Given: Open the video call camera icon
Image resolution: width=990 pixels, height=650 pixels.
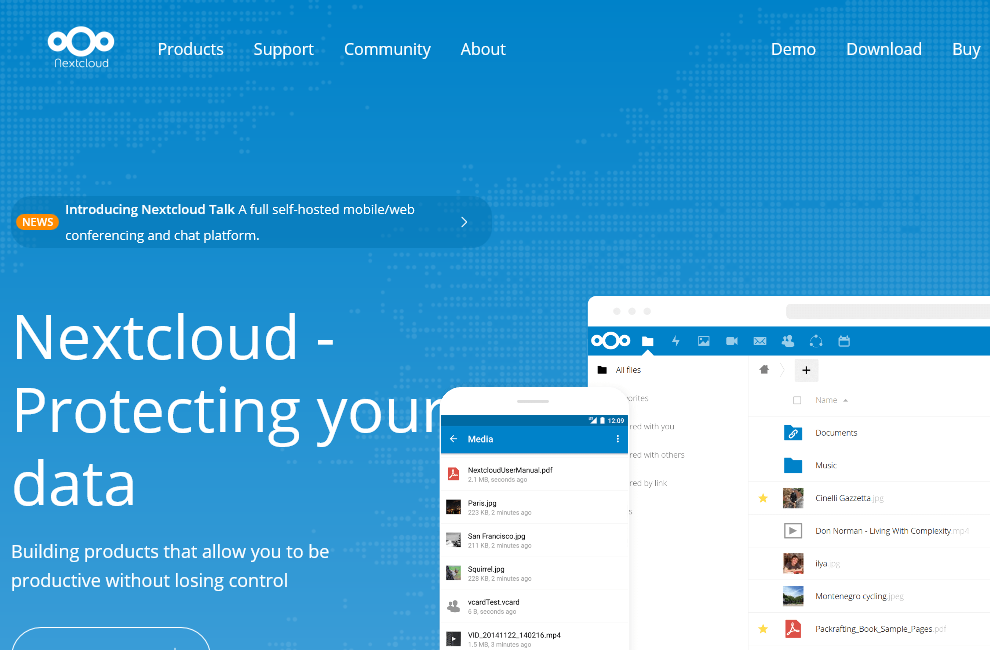Looking at the screenshot, I should point(732,341).
